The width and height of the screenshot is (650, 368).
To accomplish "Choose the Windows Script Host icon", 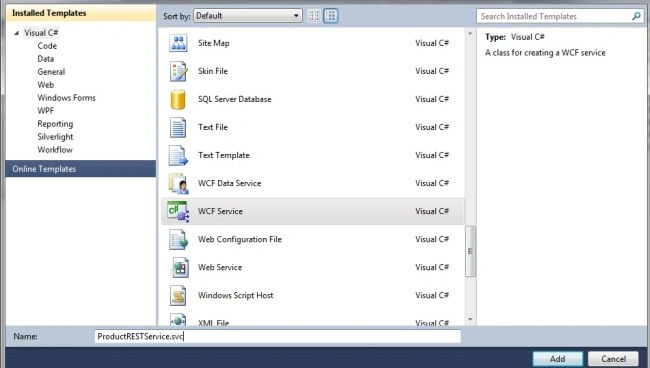I will point(178,295).
